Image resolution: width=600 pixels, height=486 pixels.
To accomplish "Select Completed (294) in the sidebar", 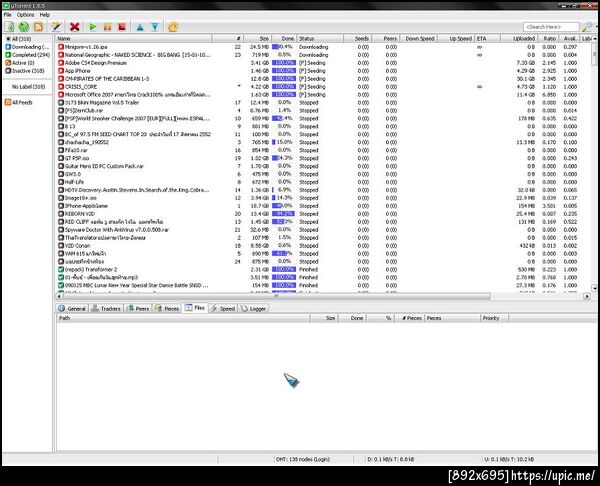I will coord(28,55).
